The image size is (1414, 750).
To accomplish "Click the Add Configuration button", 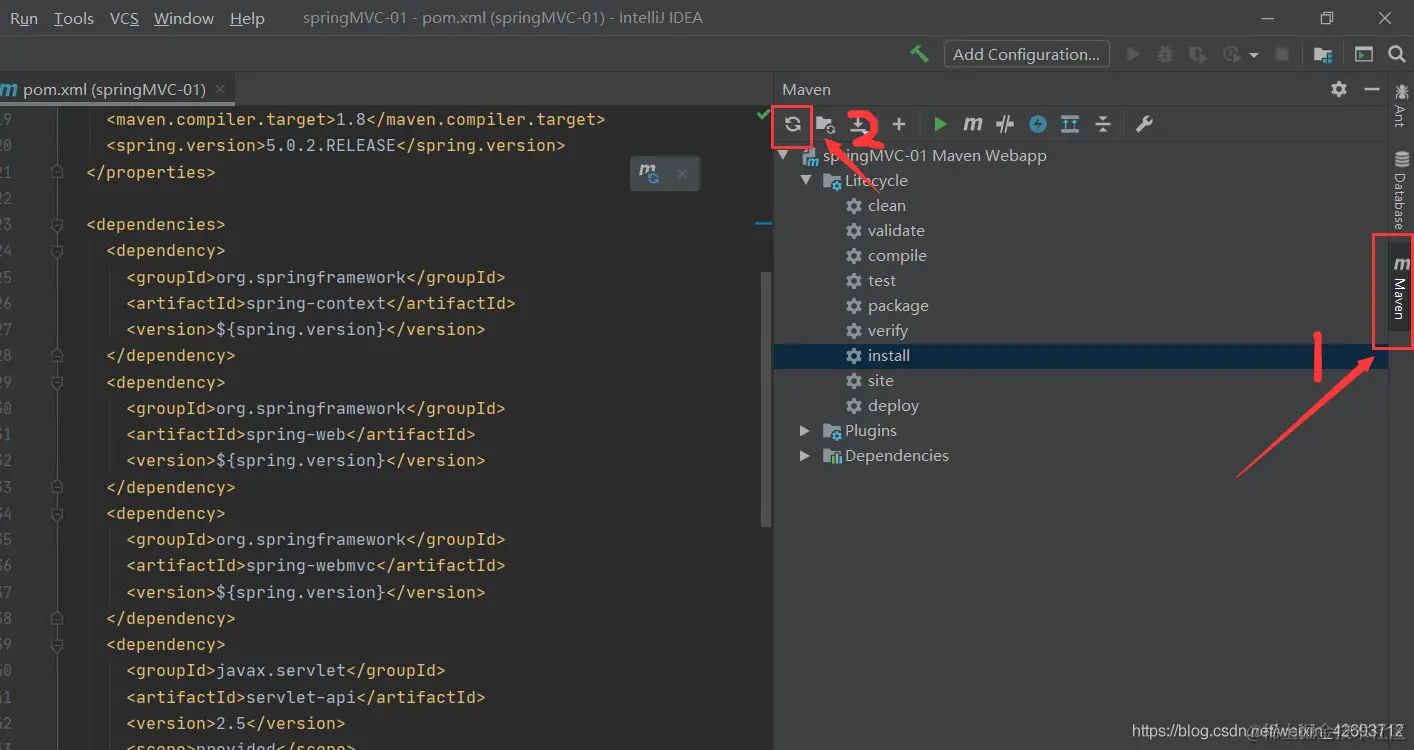I will (x=1027, y=54).
